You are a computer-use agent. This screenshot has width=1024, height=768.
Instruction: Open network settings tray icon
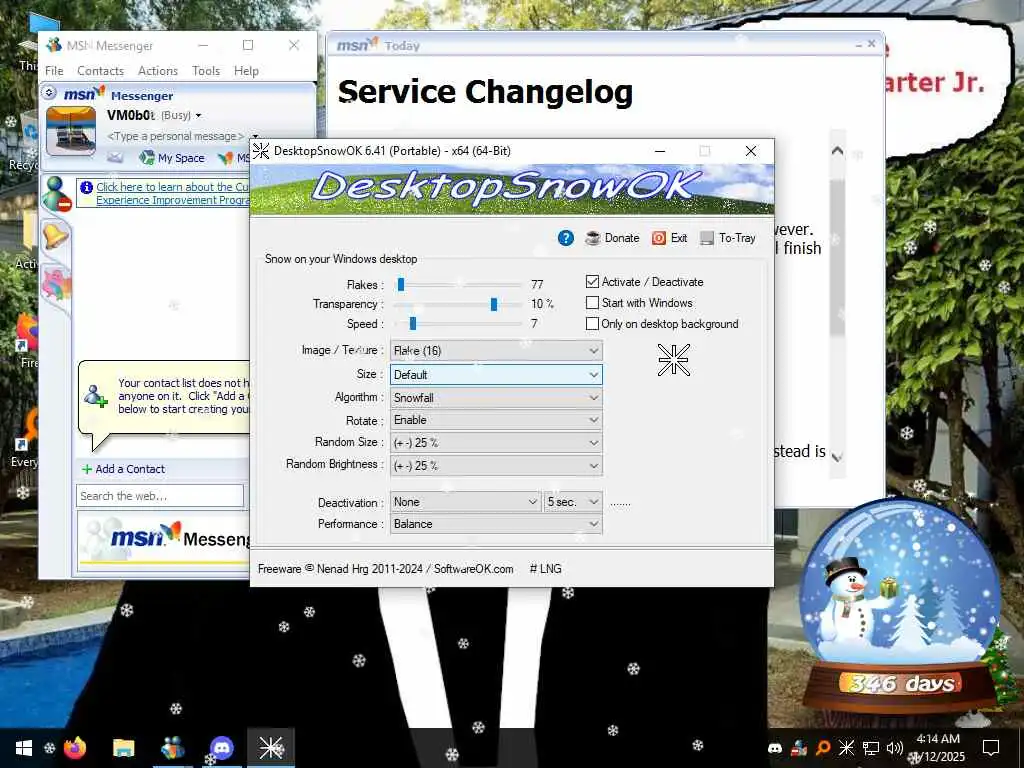pyautogui.click(x=871, y=748)
